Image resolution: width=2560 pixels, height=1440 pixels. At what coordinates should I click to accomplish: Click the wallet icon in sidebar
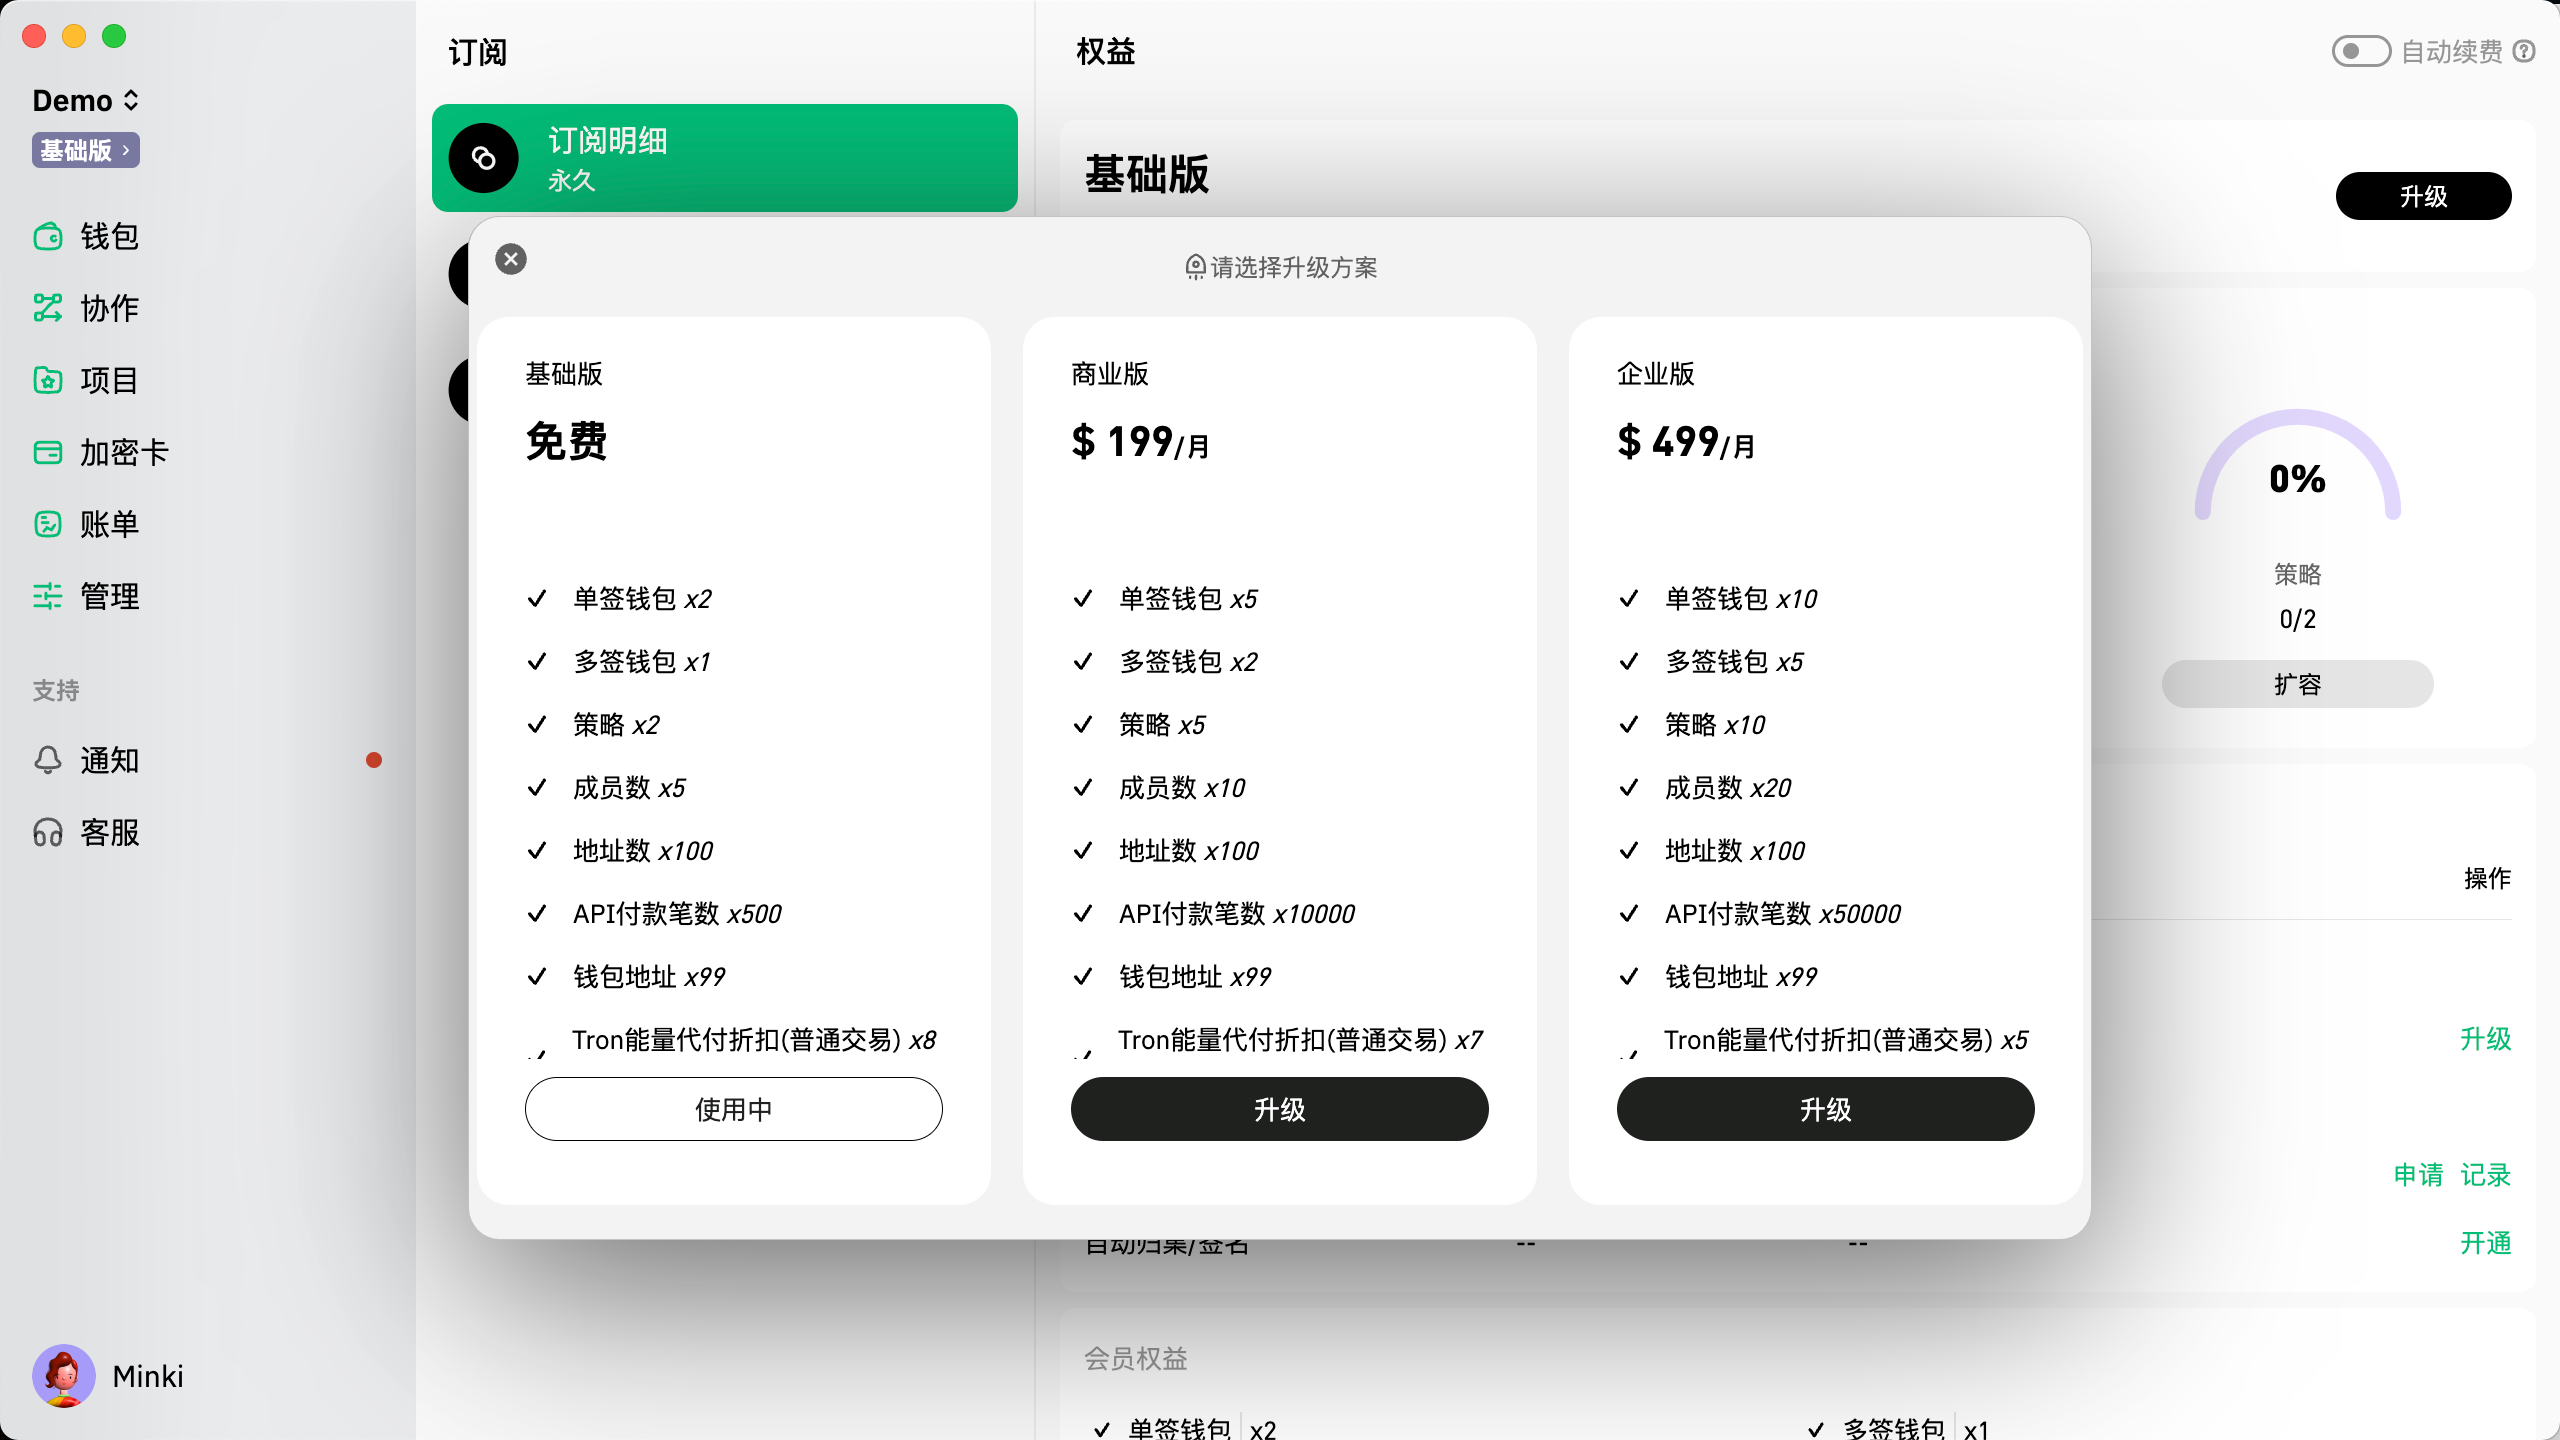tap(48, 237)
